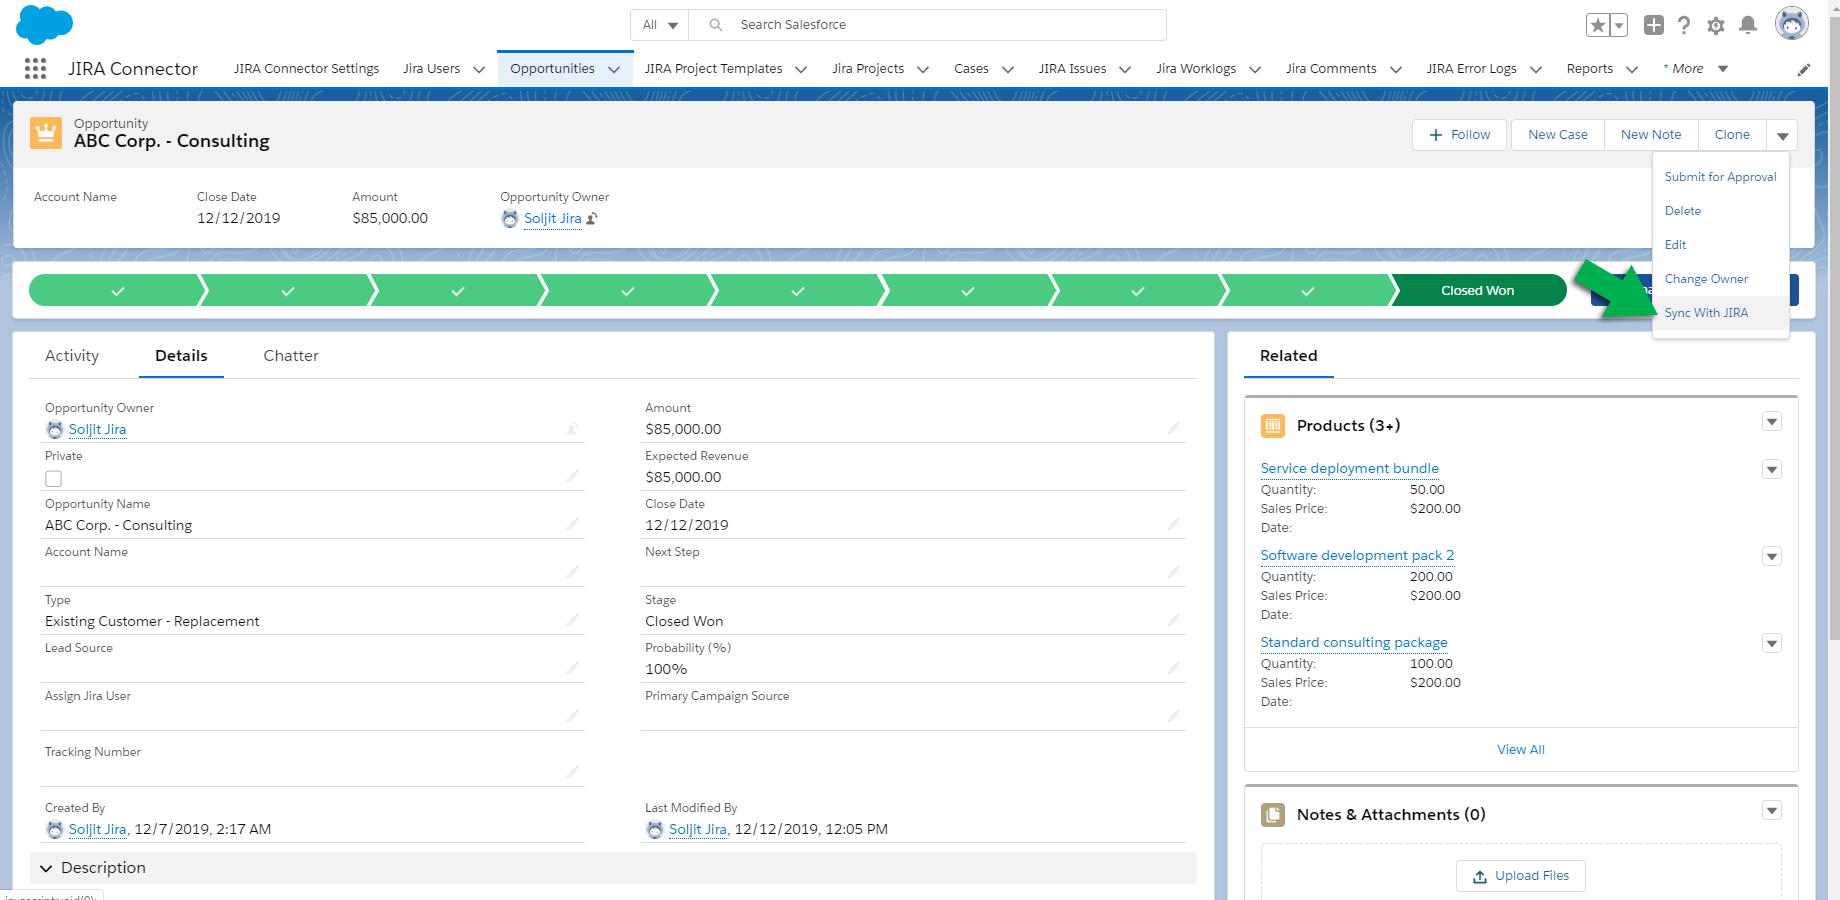Switch to the Chatter tab
The height and width of the screenshot is (900, 1840).
(x=291, y=356)
